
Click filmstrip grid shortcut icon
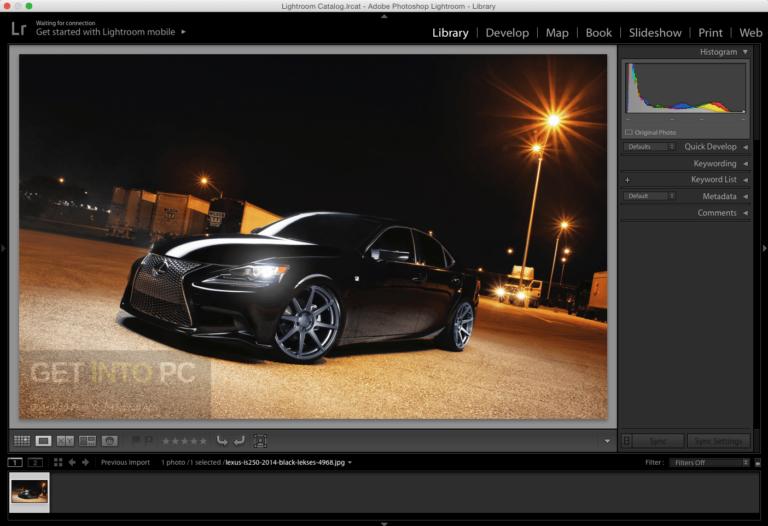click(x=58, y=462)
